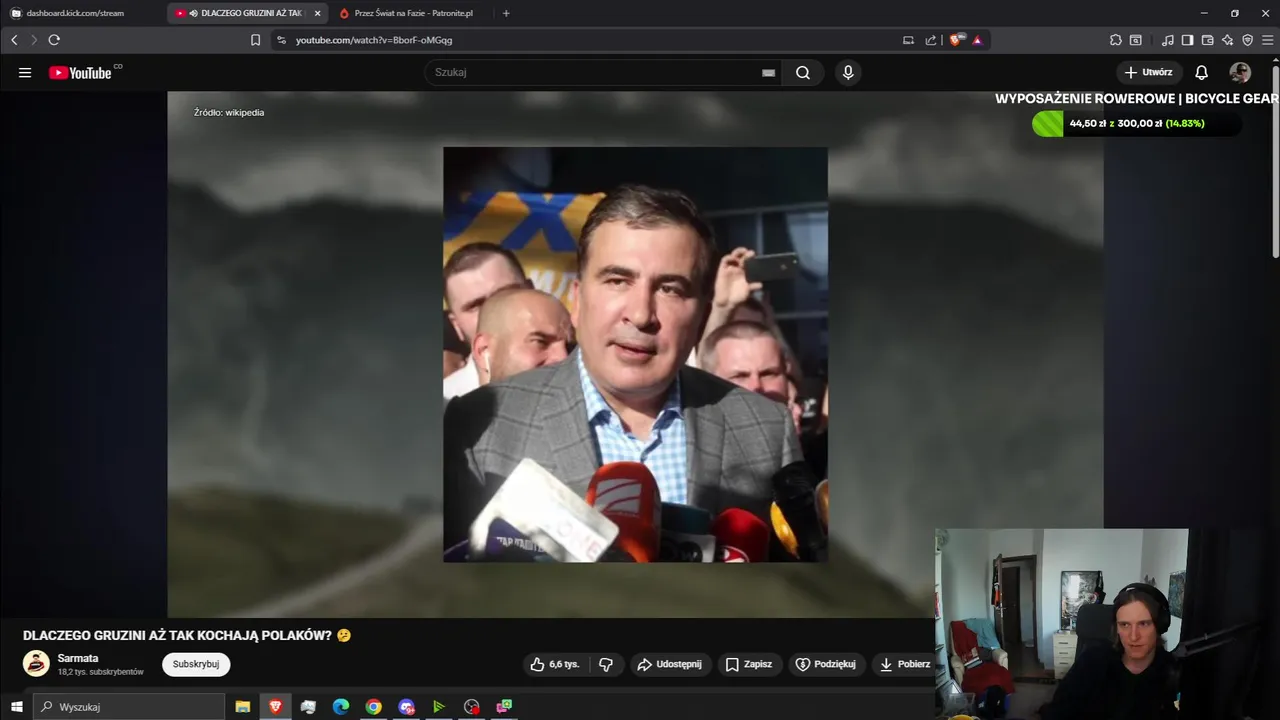Click the search magnifier button
The width and height of the screenshot is (1280, 720).
coord(803,72)
